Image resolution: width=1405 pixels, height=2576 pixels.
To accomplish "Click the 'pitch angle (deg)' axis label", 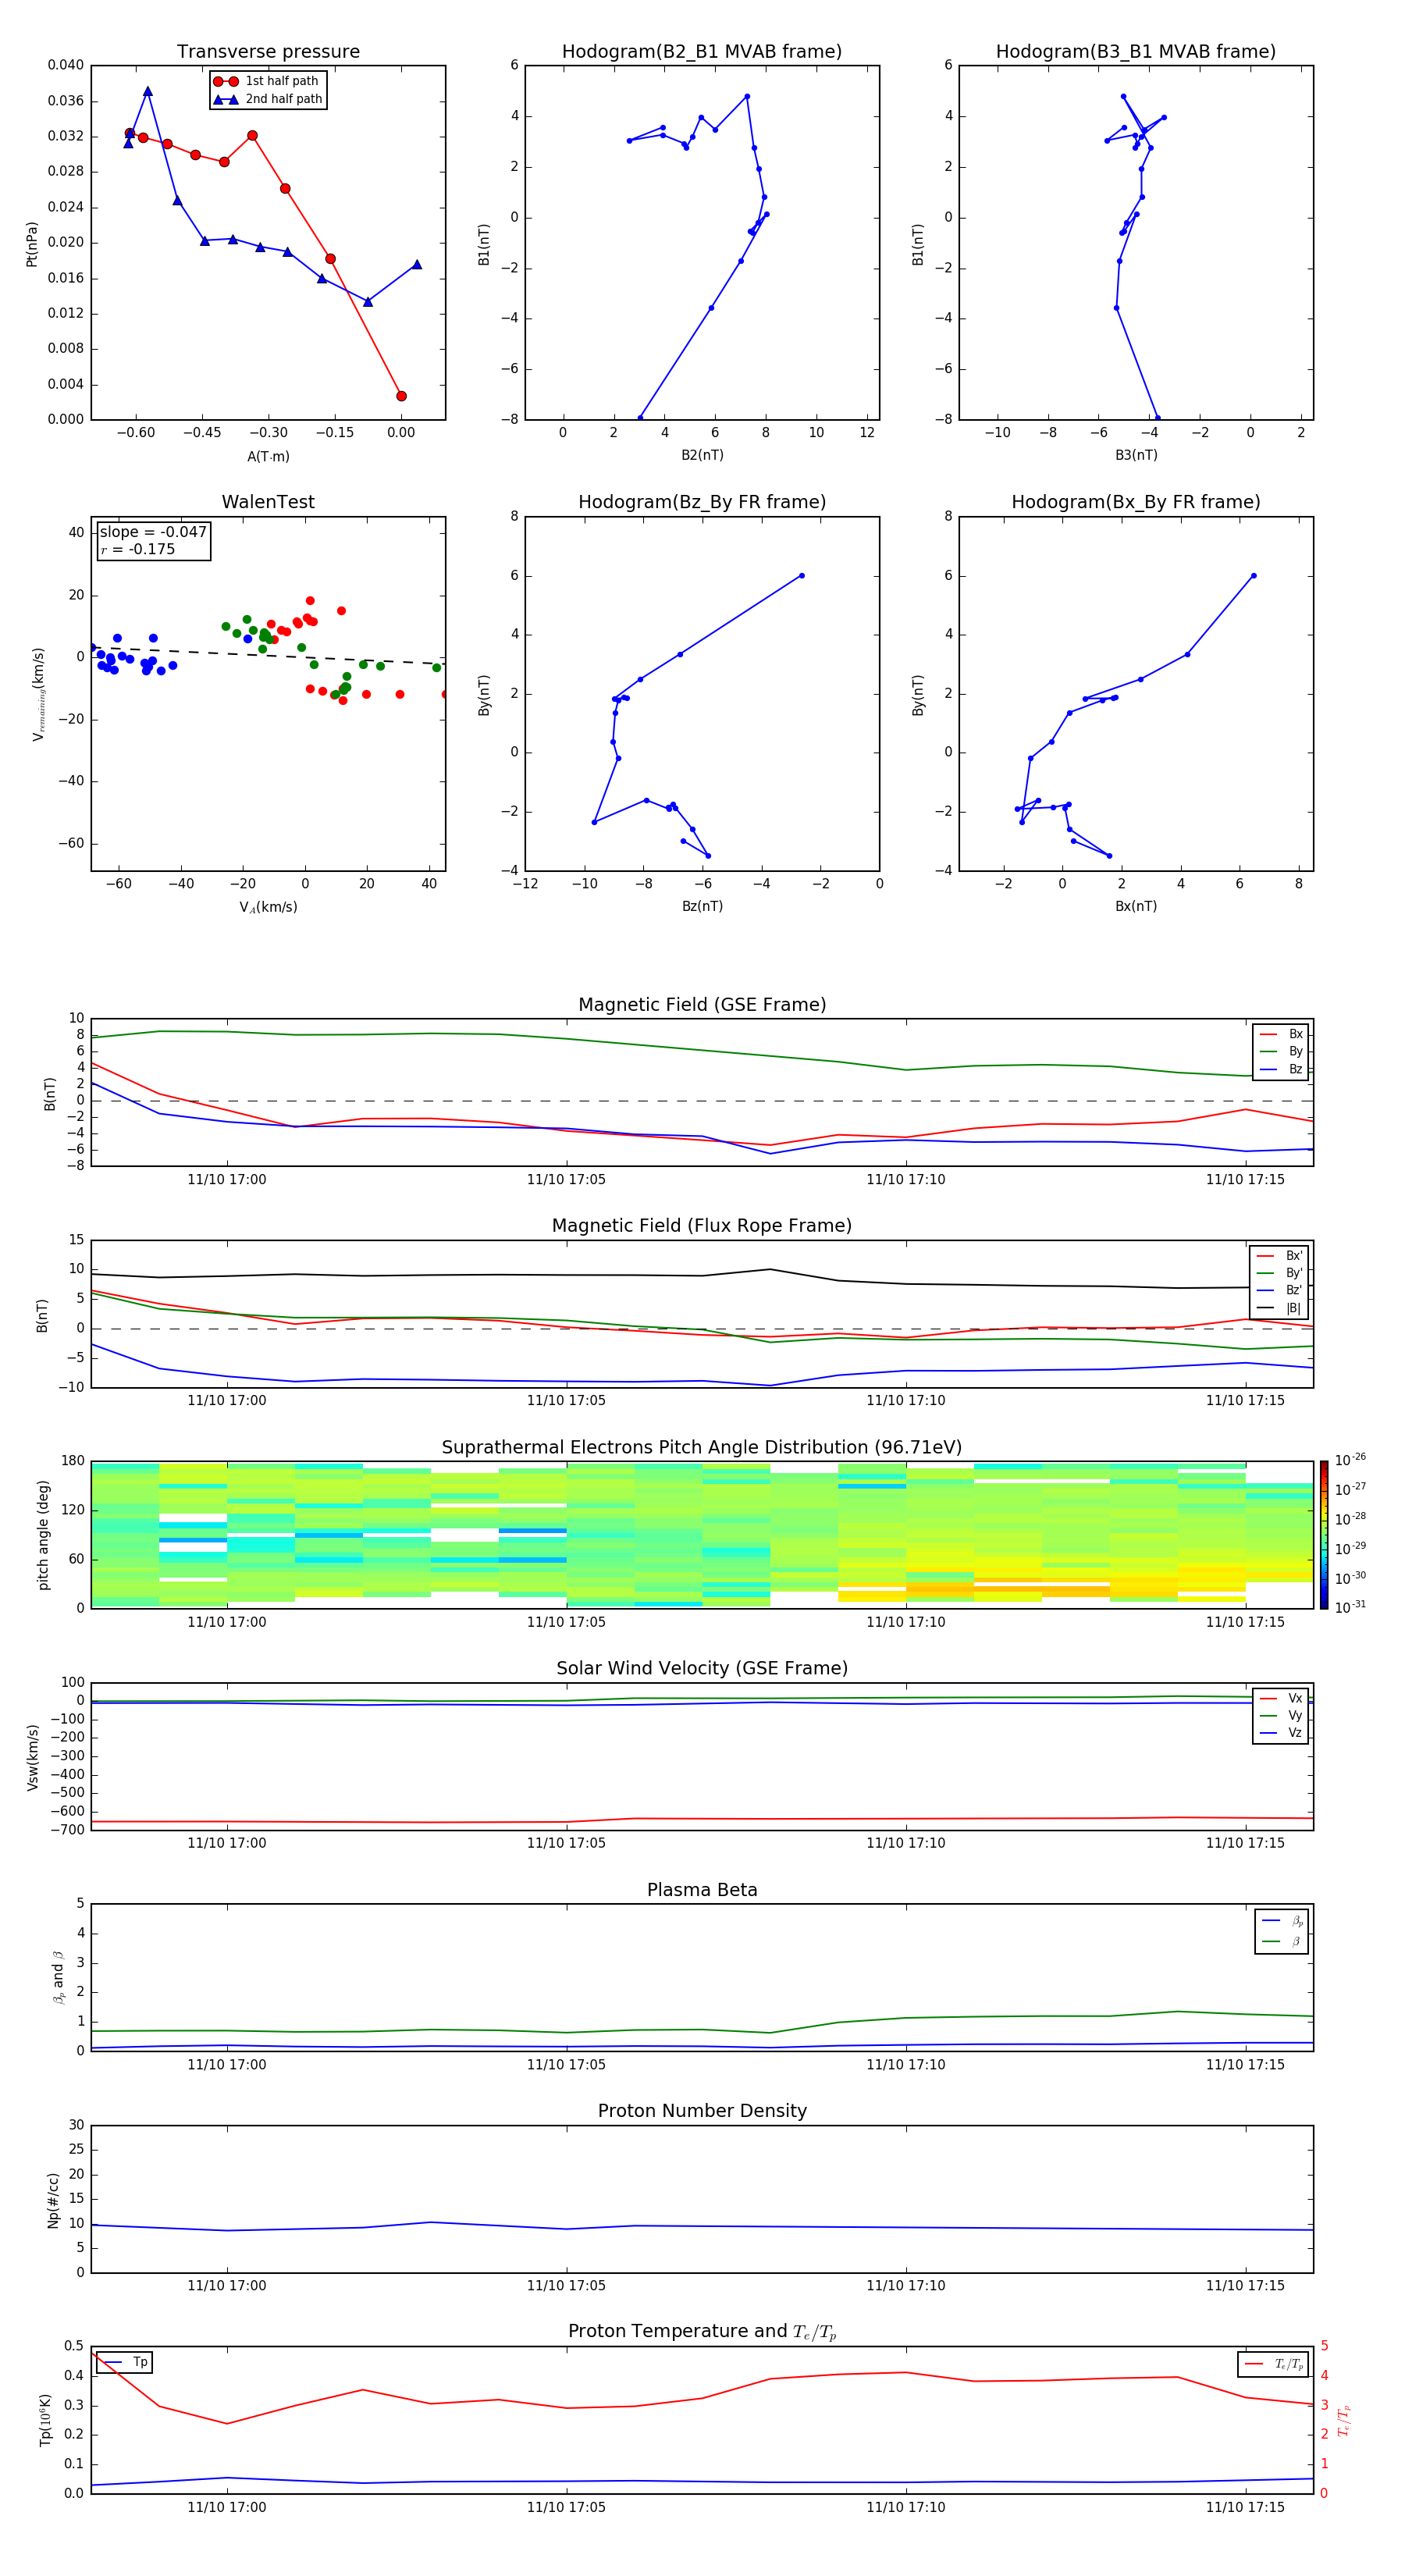I will (x=43, y=1535).
